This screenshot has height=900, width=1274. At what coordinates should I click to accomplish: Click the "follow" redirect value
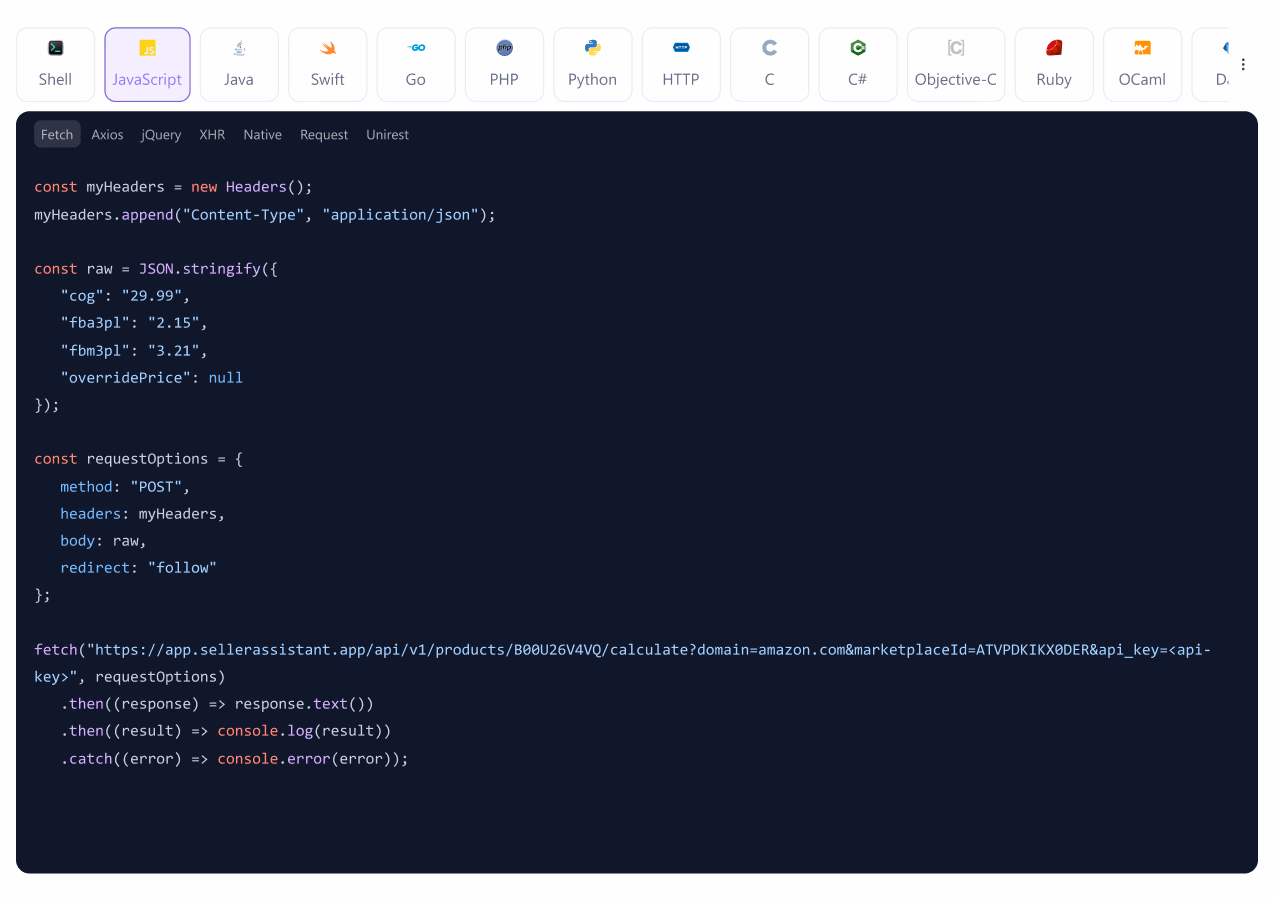(x=182, y=567)
